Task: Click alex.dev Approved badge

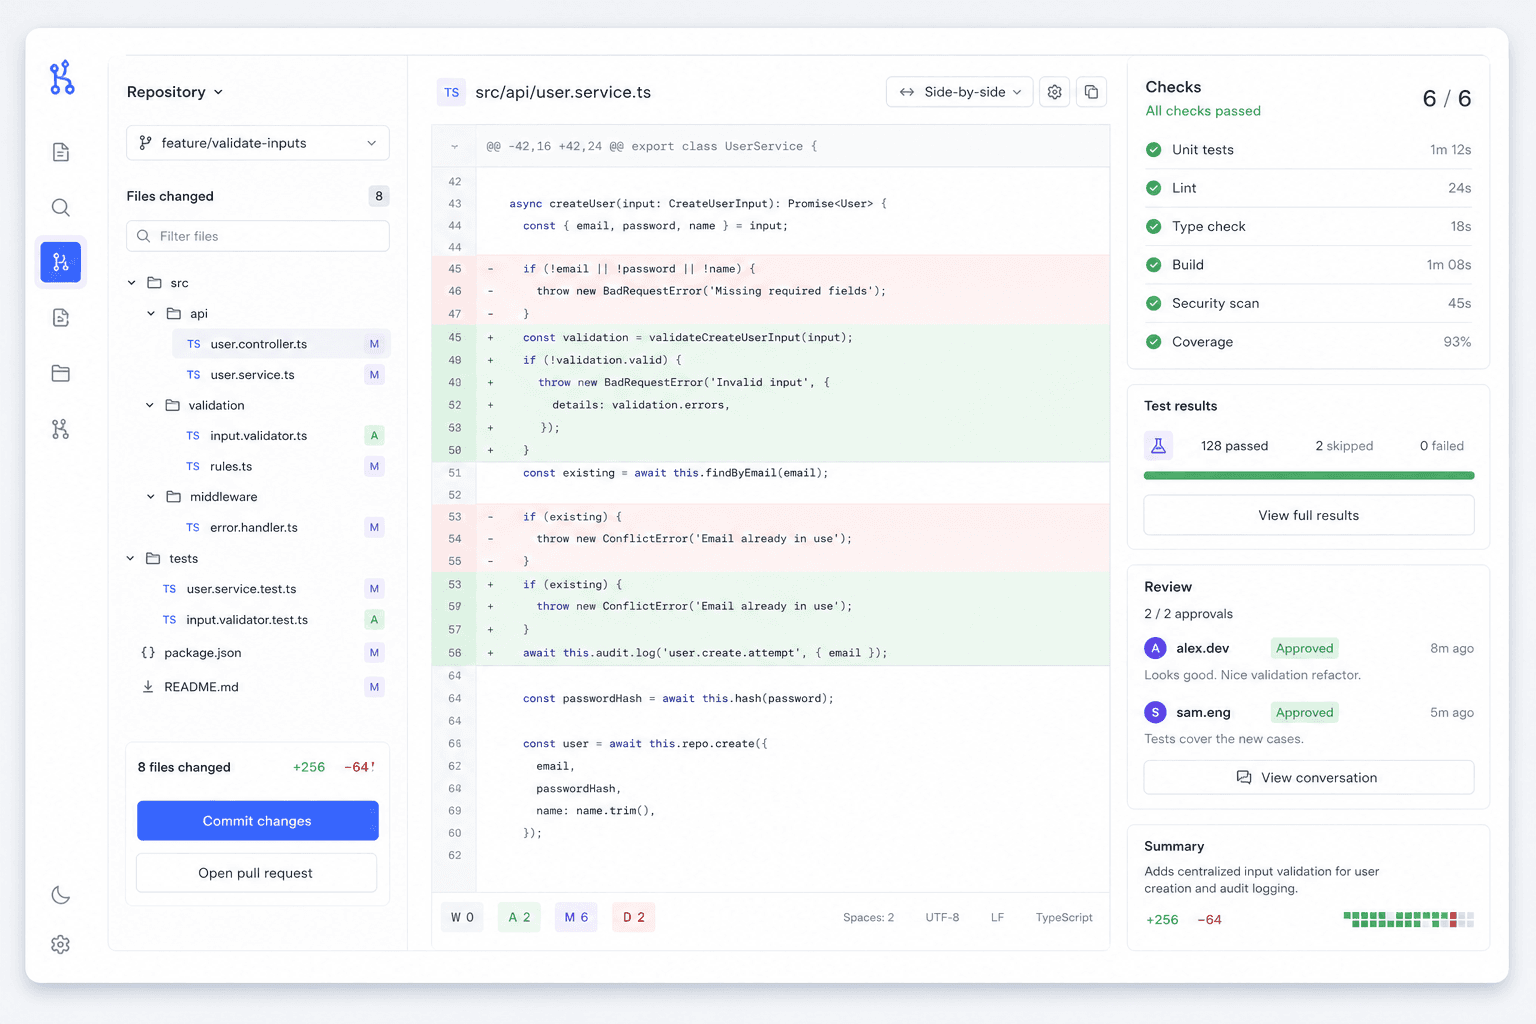Action: pos(1305,648)
